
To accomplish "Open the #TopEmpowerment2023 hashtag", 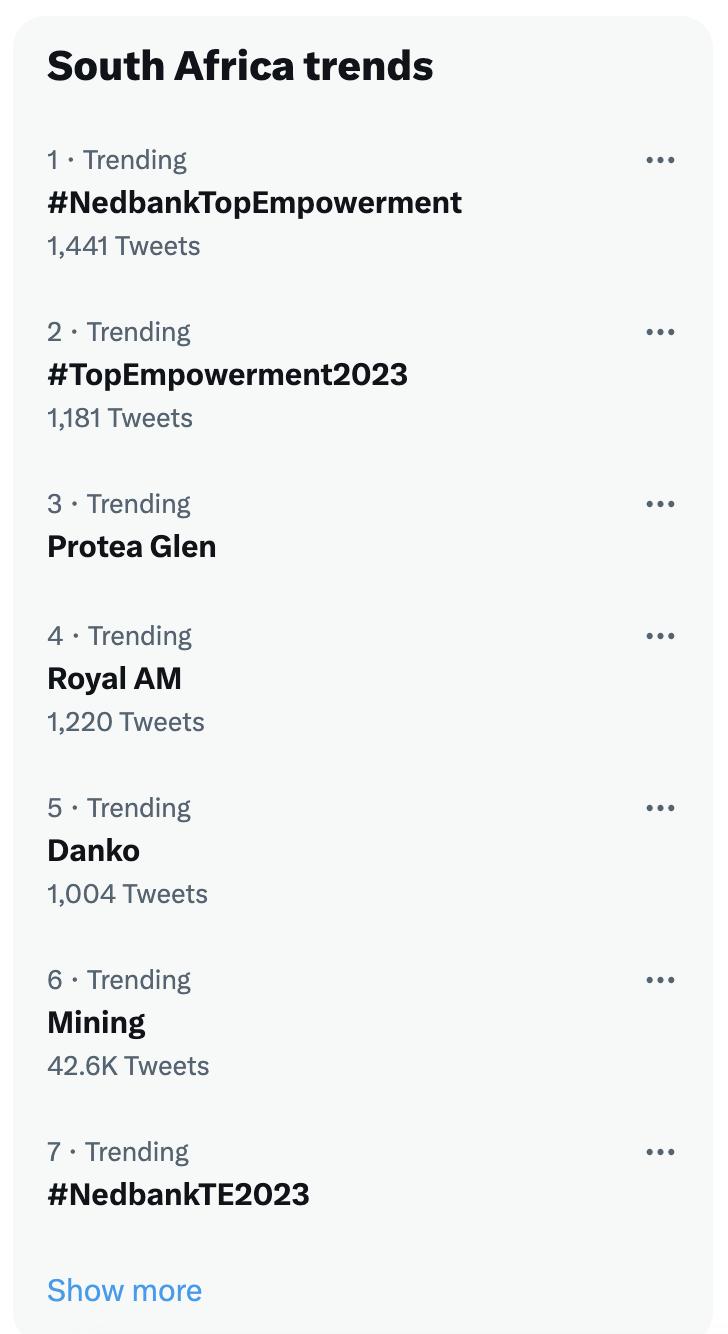I will [x=227, y=375].
